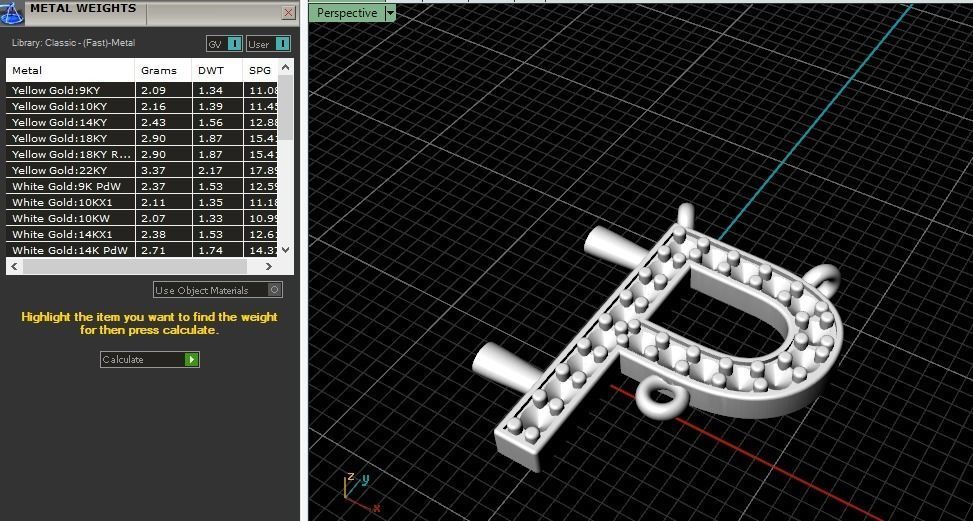The width and height of the screenshot is (973, 521).
Task: Click the Metal Weights tool logo icon
Action: [12, 12]
